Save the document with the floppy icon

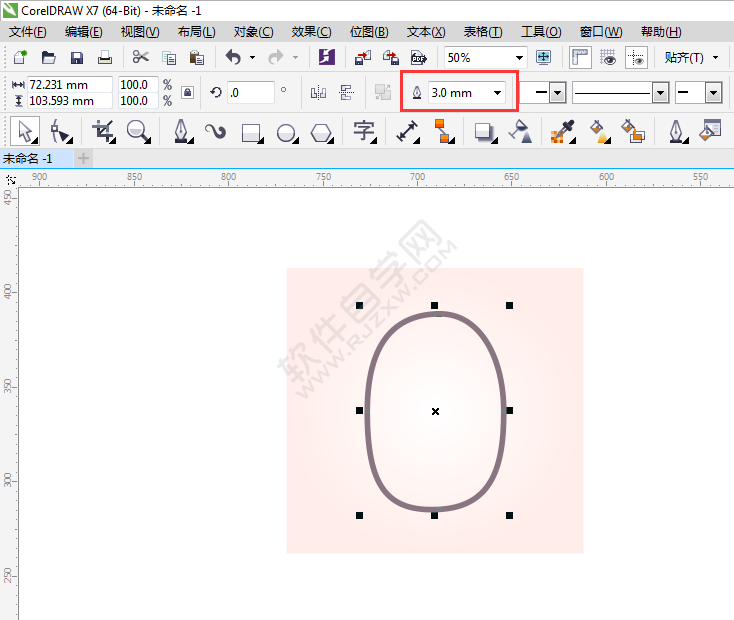[76, 58]
